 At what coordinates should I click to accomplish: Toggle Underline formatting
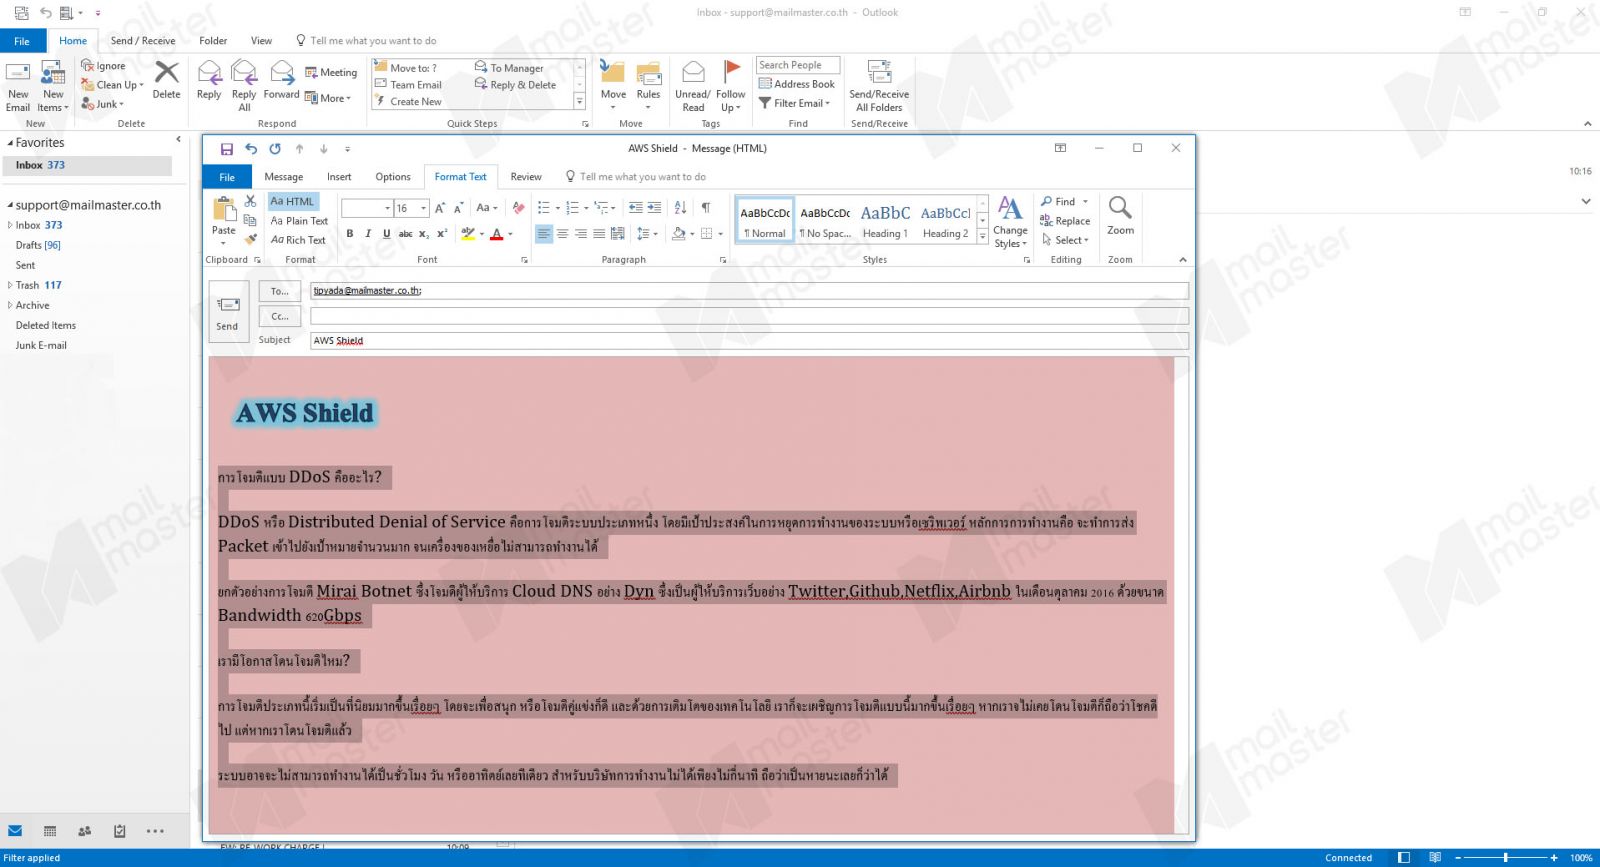pyautogui.click(x=386, y=234)
